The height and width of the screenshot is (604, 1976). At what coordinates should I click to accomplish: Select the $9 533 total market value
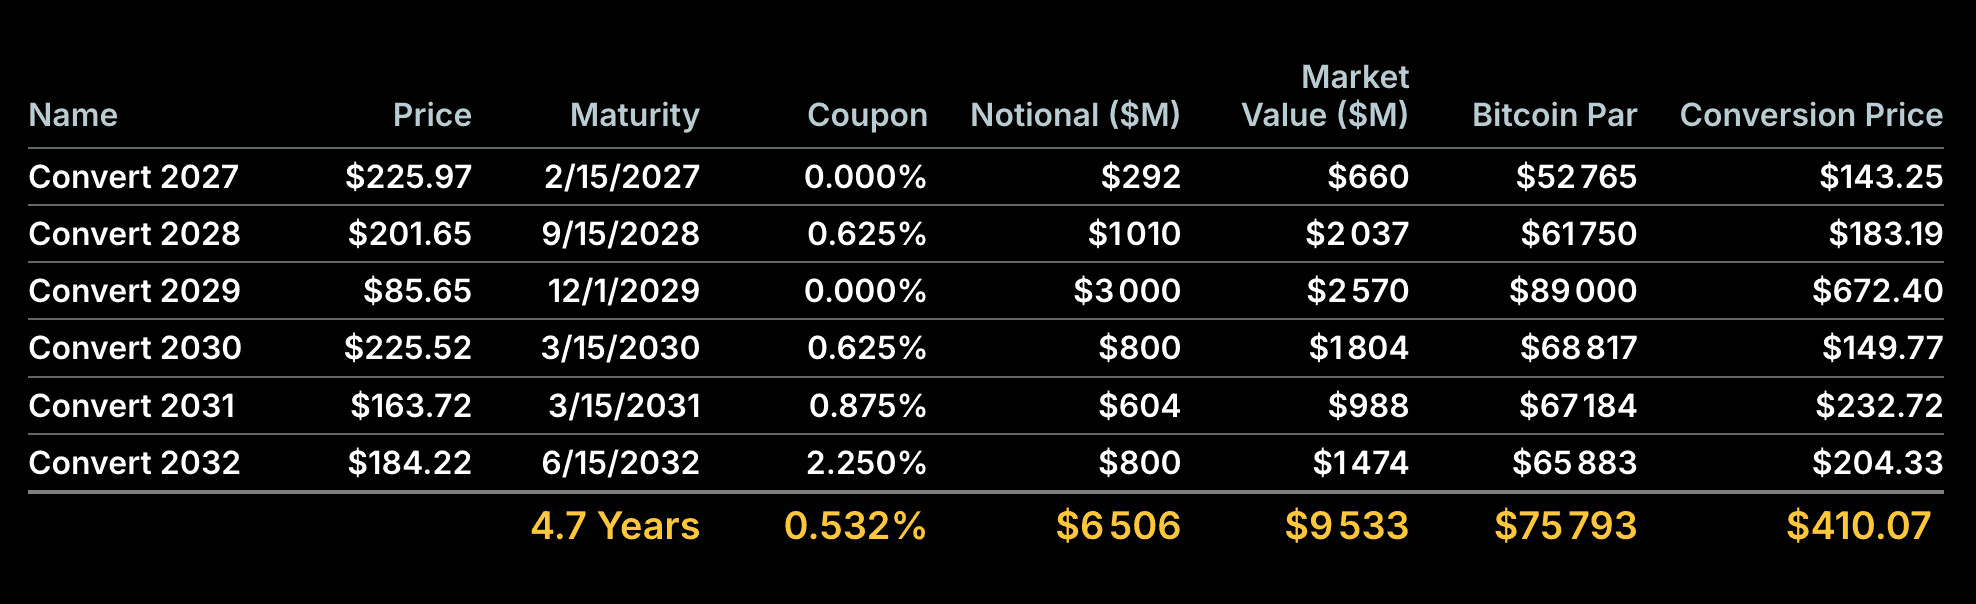(x=1346, y=526)
